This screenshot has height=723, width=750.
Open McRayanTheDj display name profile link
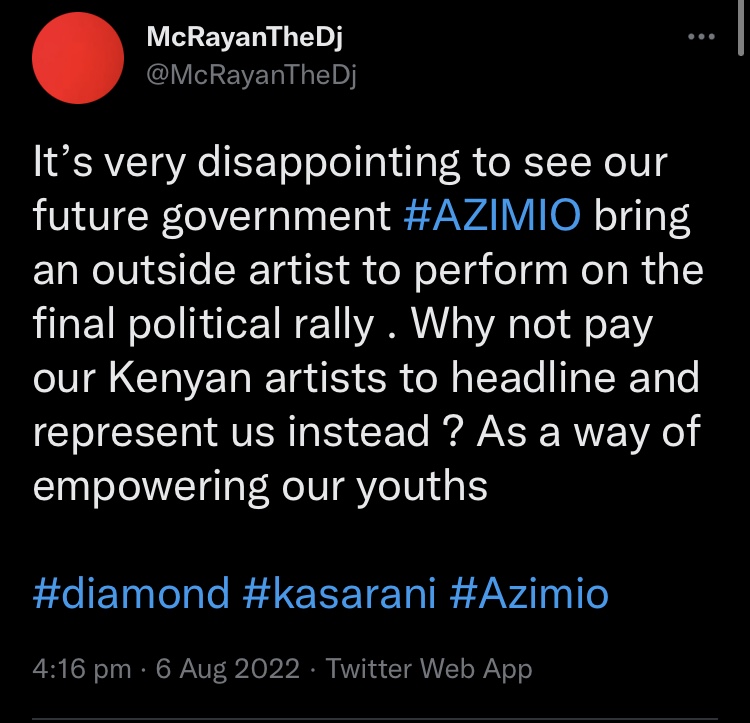tap(244, 37)
